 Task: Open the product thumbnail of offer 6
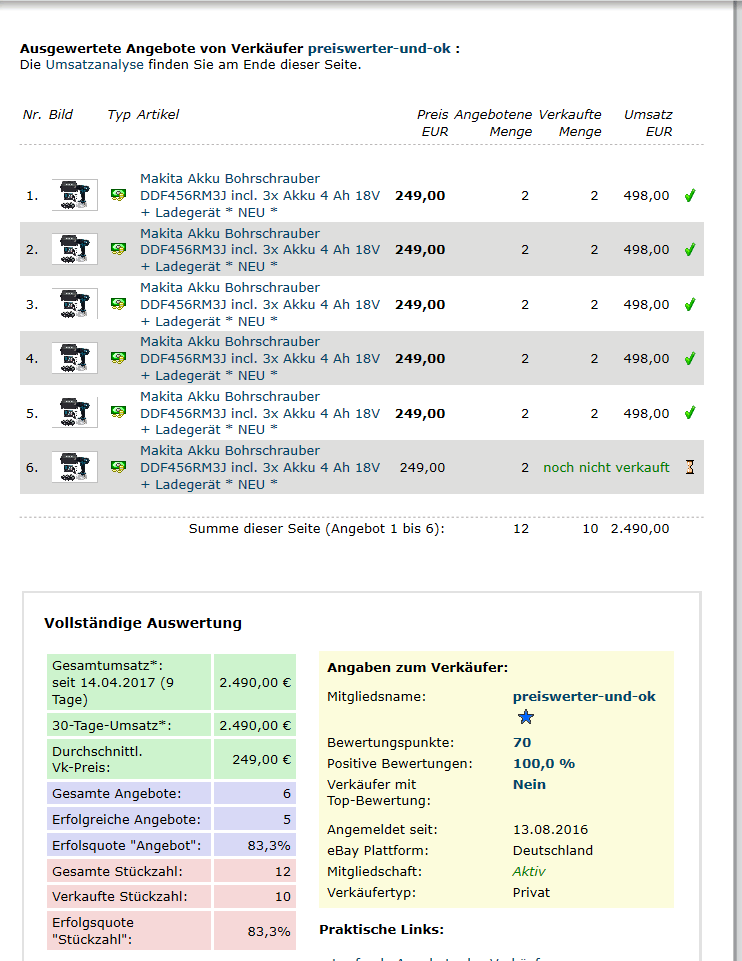74,467
